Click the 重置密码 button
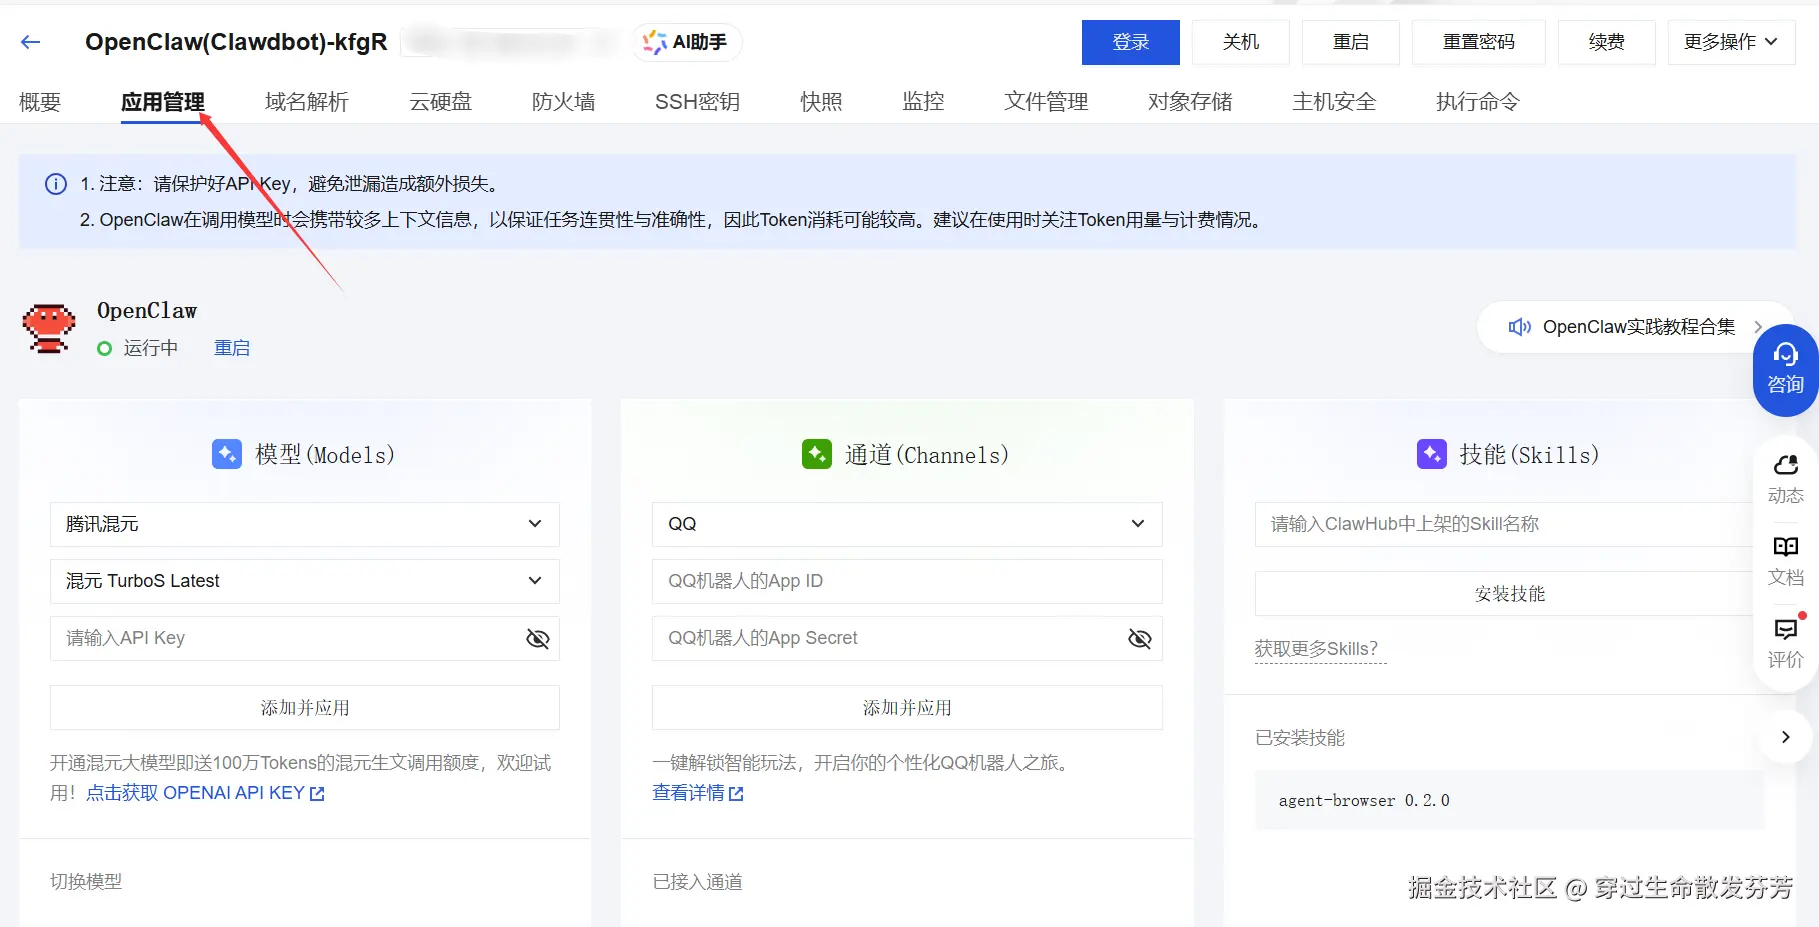This screenshot has width=1819, height=927. click(1479, 42)
